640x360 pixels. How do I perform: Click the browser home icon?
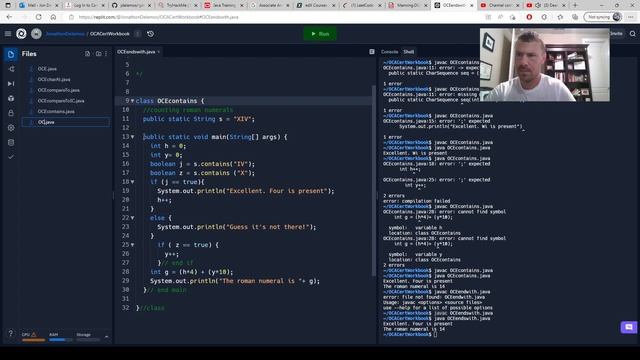[x=53, y=17]
